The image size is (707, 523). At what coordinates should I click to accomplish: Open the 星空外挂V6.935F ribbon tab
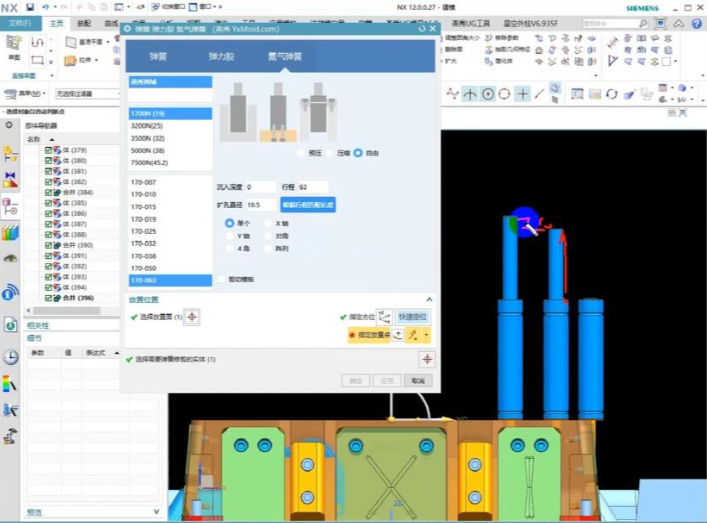[x=531, y=23]
